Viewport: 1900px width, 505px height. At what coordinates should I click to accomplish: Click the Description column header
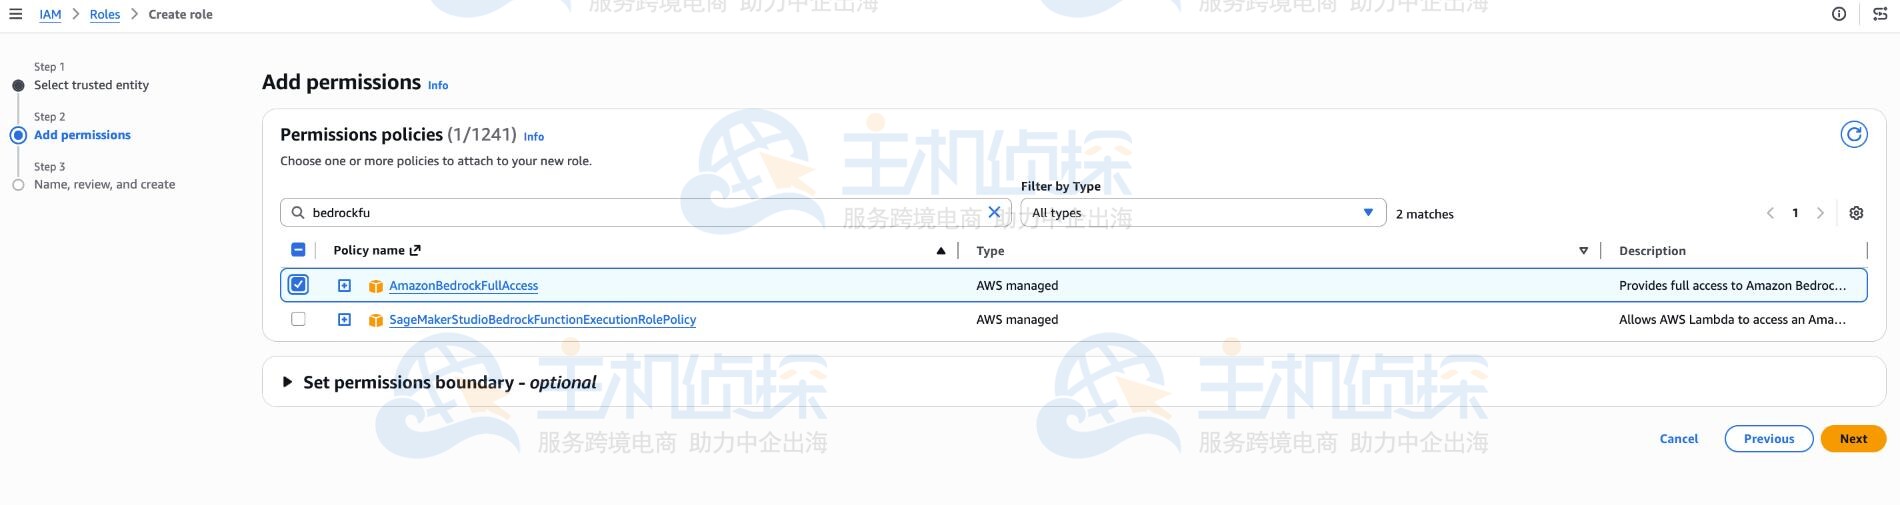tap(1652, 251)
